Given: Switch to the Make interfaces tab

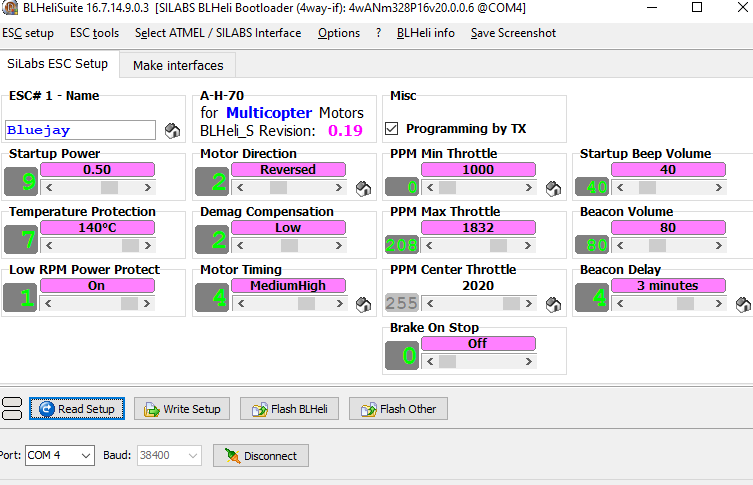Looking at the screenshot, I should click(178, 65).
